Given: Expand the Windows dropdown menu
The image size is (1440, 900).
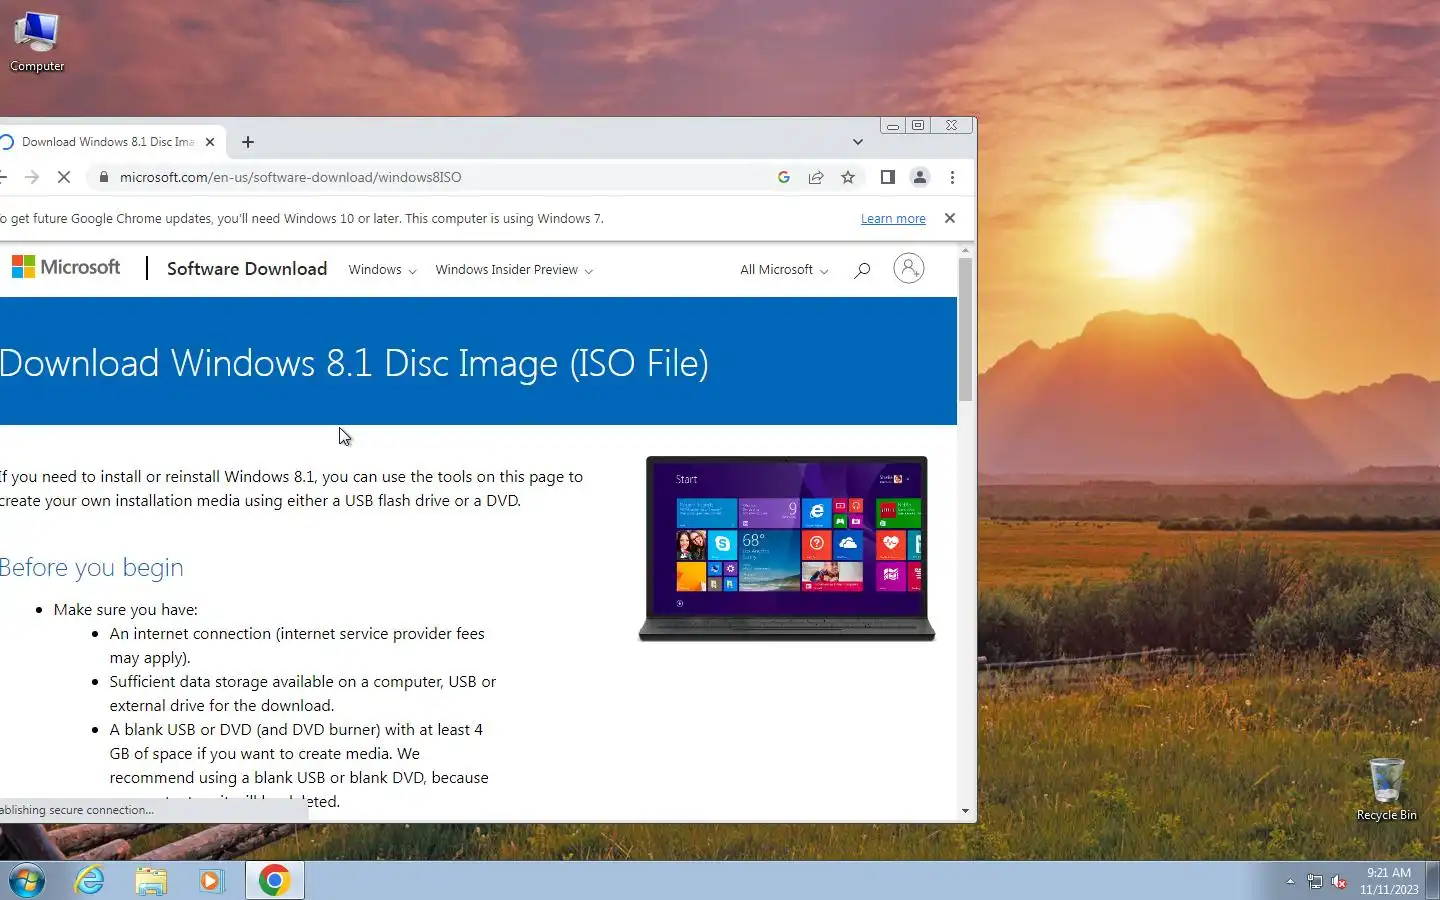Looking at the screenshot, I should (382, 270).
